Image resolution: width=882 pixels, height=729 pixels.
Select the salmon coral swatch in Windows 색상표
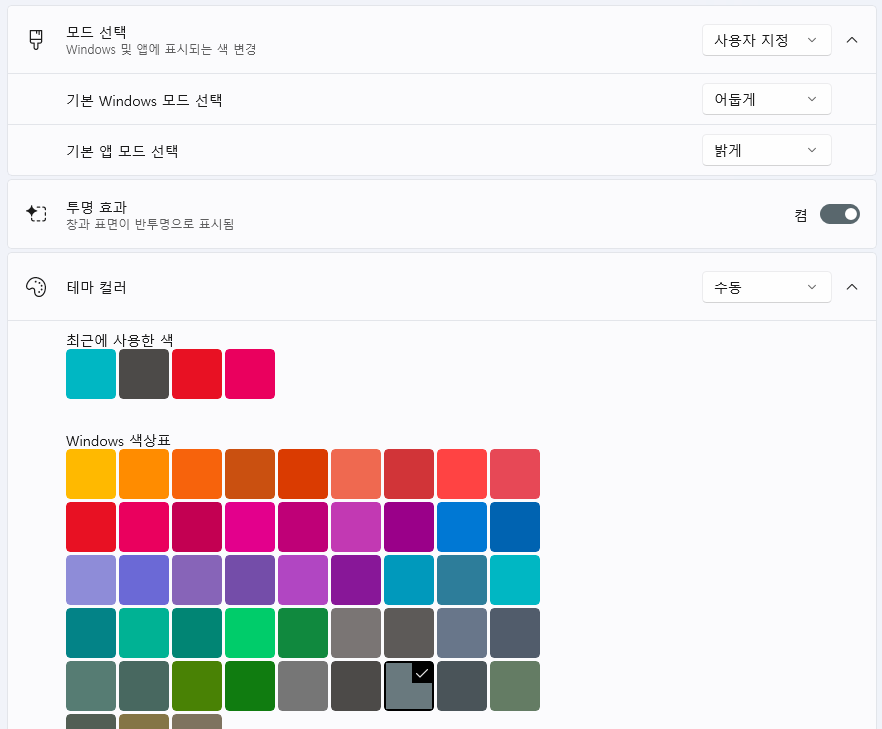click(356, 474)
